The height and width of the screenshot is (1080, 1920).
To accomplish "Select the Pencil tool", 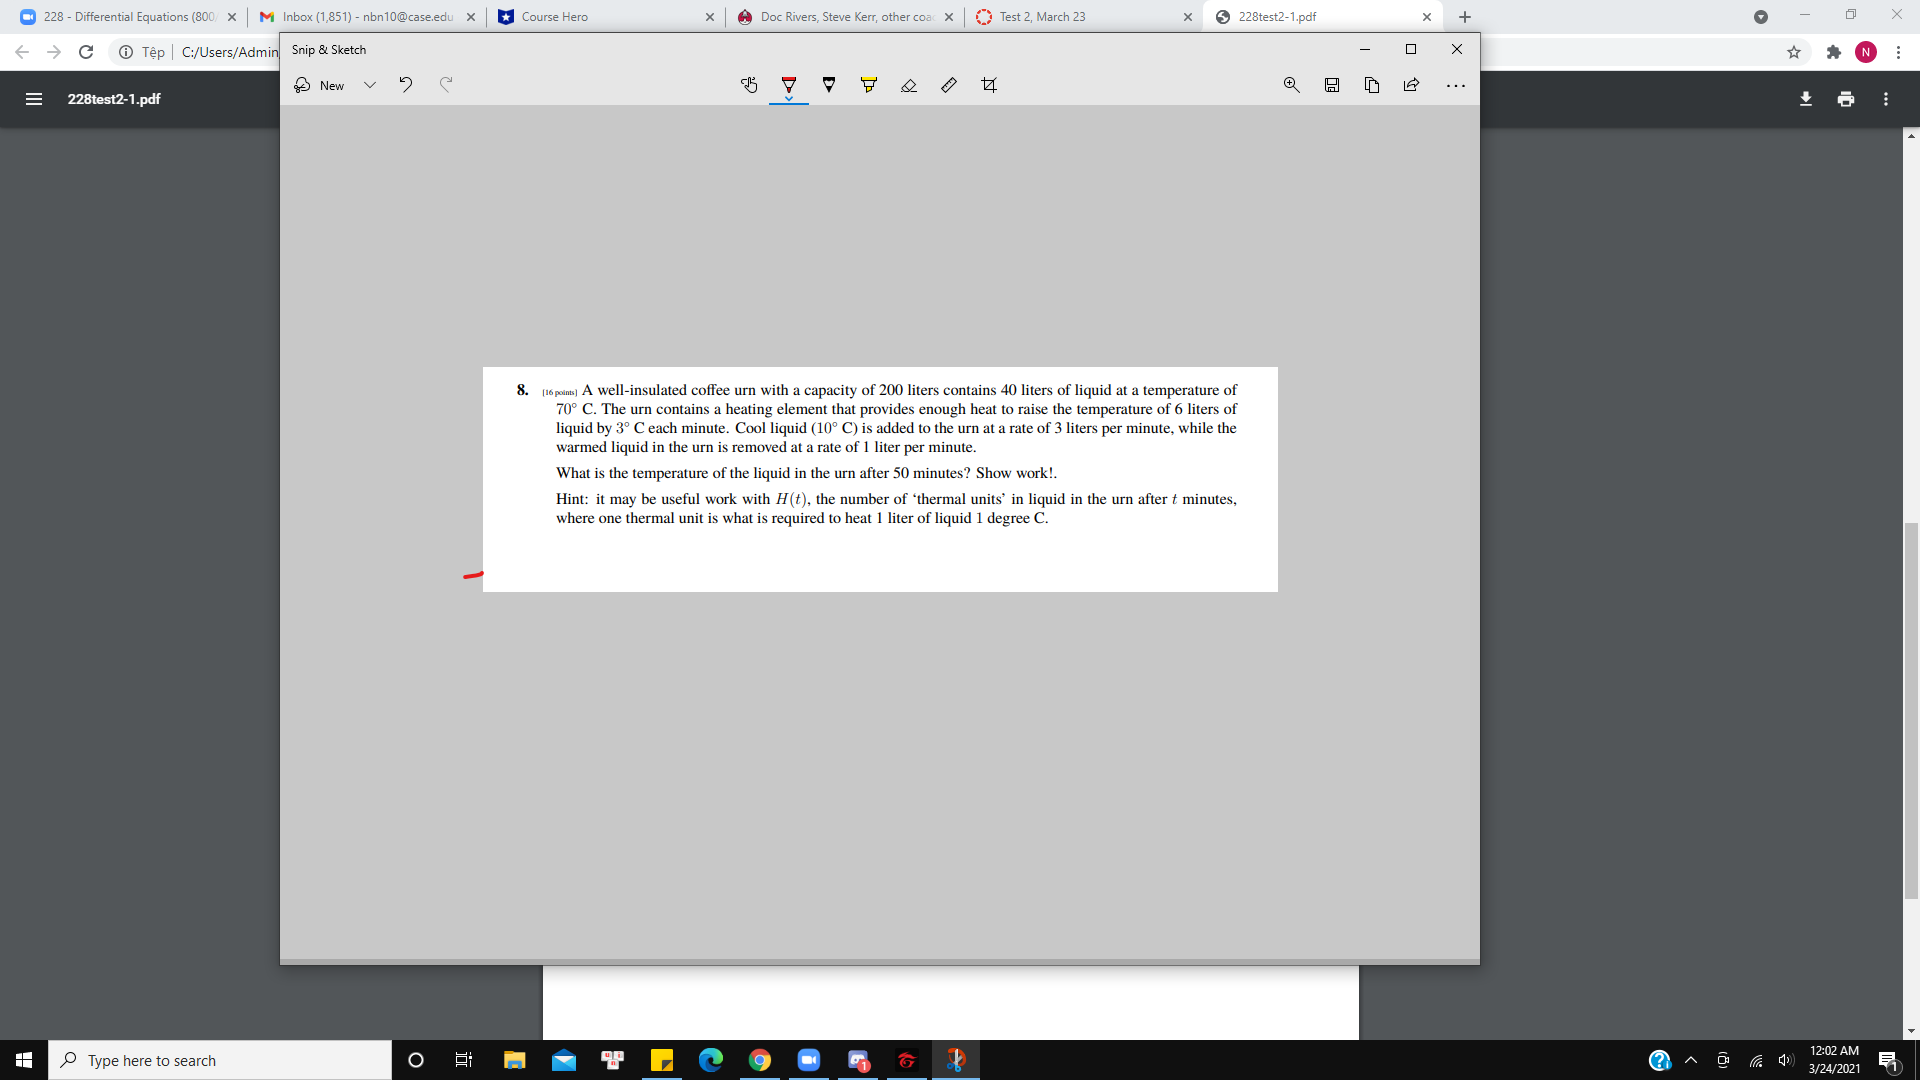I will pos(828,85).
